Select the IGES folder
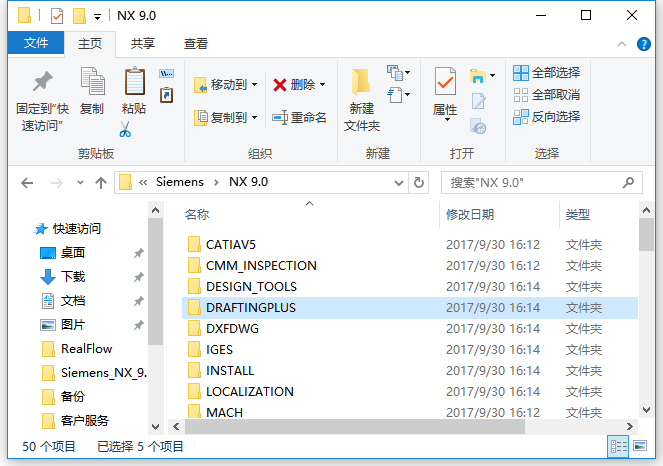The image size is (663, 466). pyautogui.click(x=410, y=350)
